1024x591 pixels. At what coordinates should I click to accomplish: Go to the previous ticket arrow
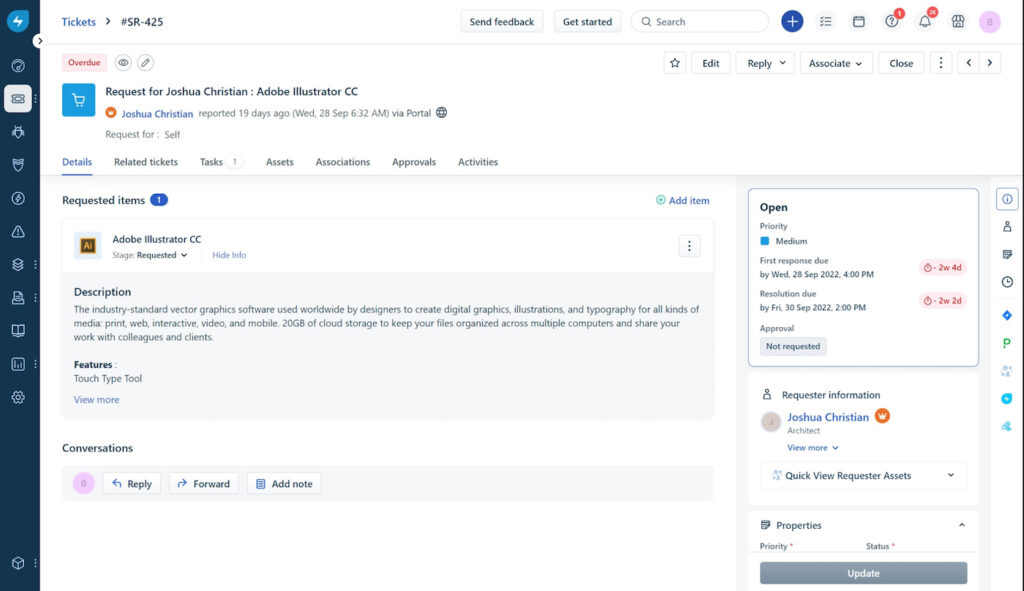click(968, 63)
